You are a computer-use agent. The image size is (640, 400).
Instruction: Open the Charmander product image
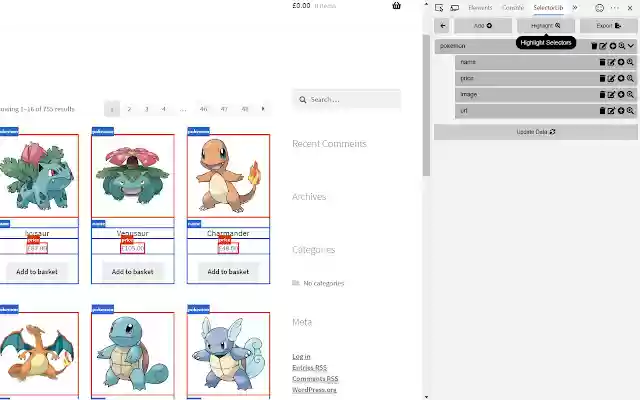[228, 176]
